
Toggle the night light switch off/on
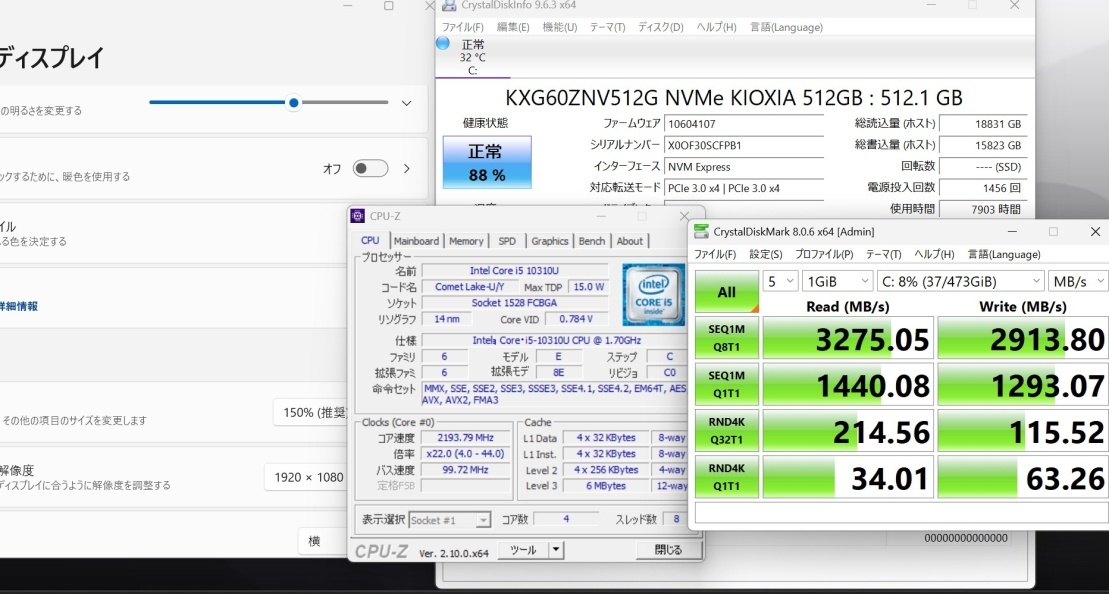coord(371,168)
